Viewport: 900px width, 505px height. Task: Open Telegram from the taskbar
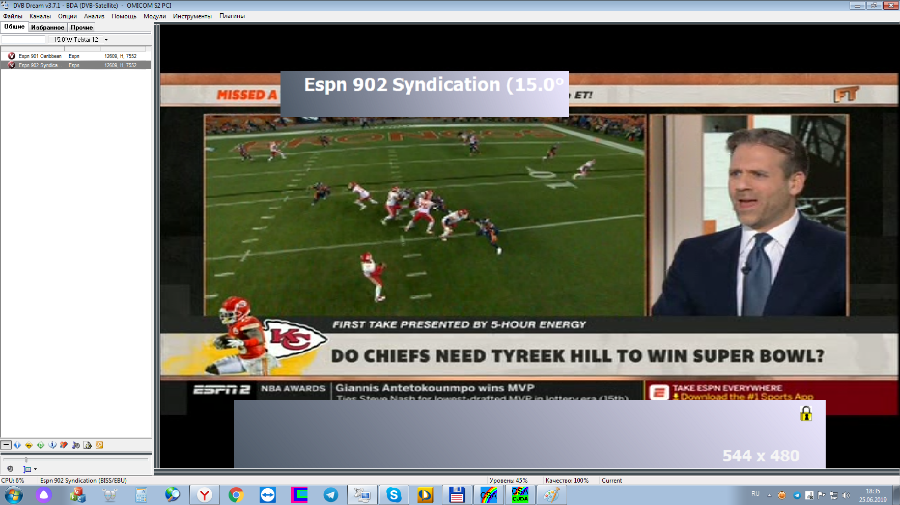click(x=330, y=494)
